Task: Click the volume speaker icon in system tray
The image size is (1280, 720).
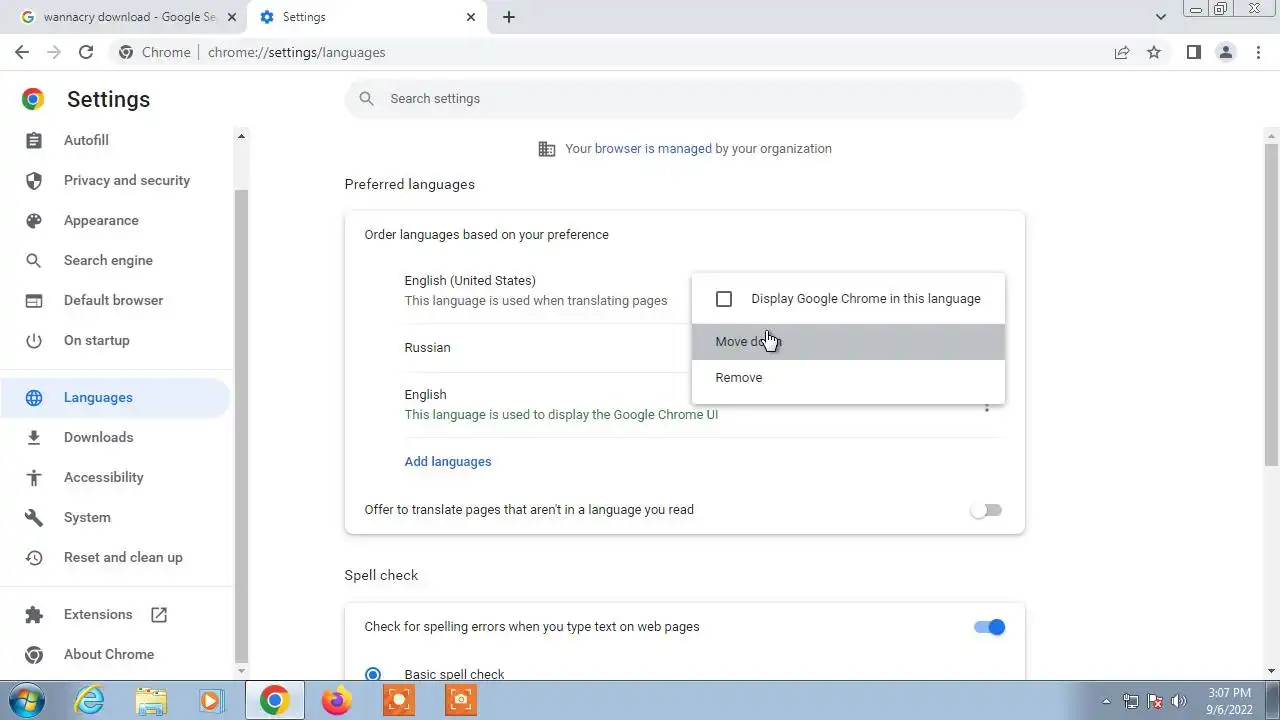Action: point(1179,701)
